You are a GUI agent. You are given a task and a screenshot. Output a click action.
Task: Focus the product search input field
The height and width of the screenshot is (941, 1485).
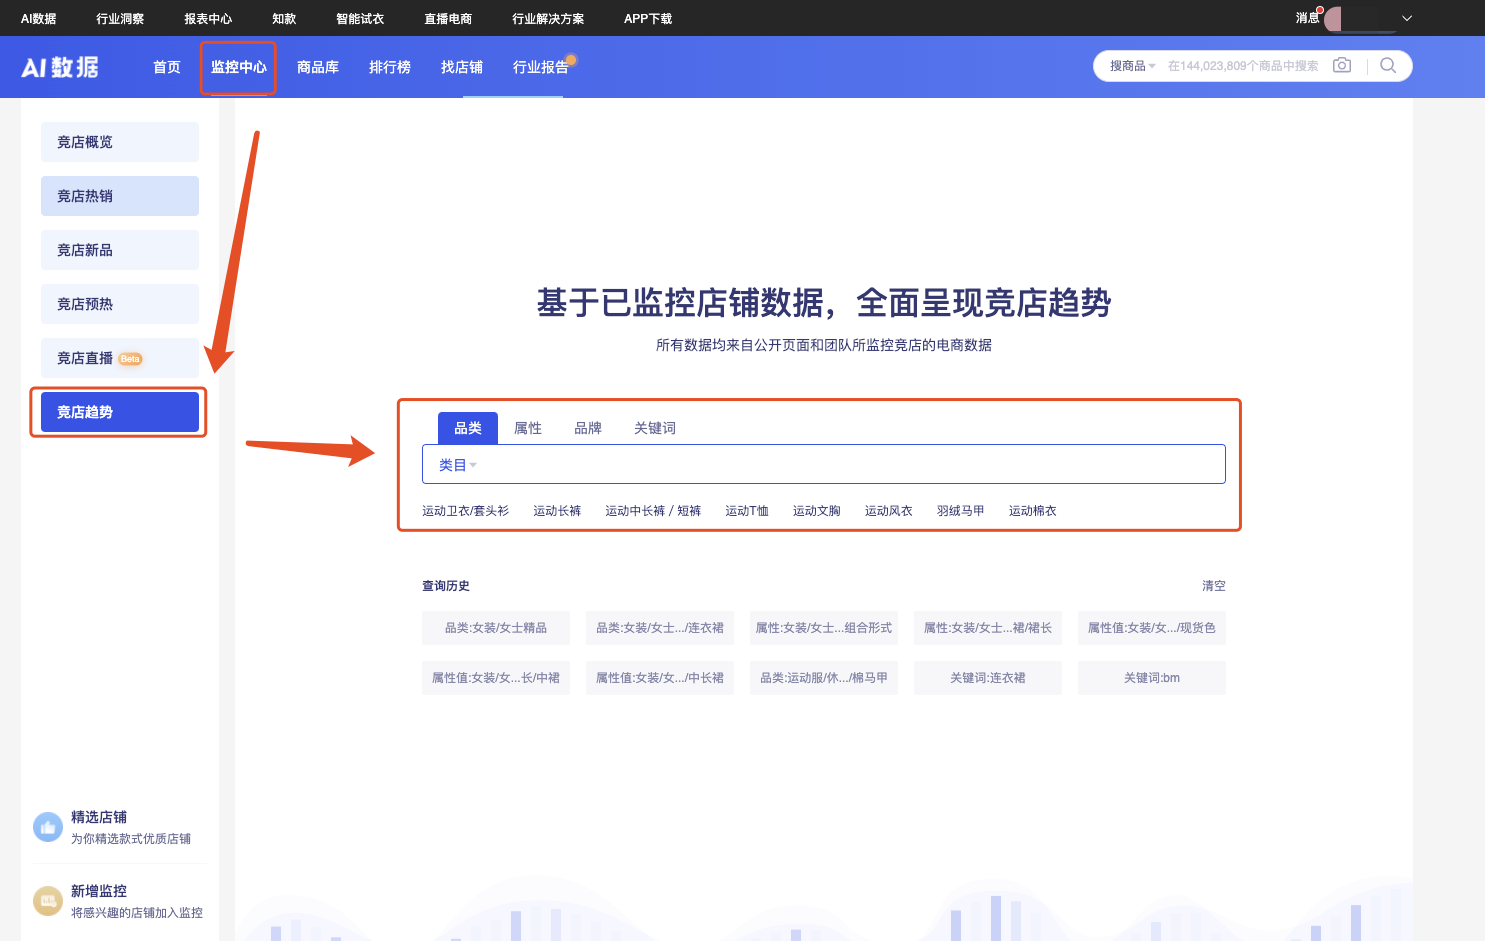[1243, 66]
